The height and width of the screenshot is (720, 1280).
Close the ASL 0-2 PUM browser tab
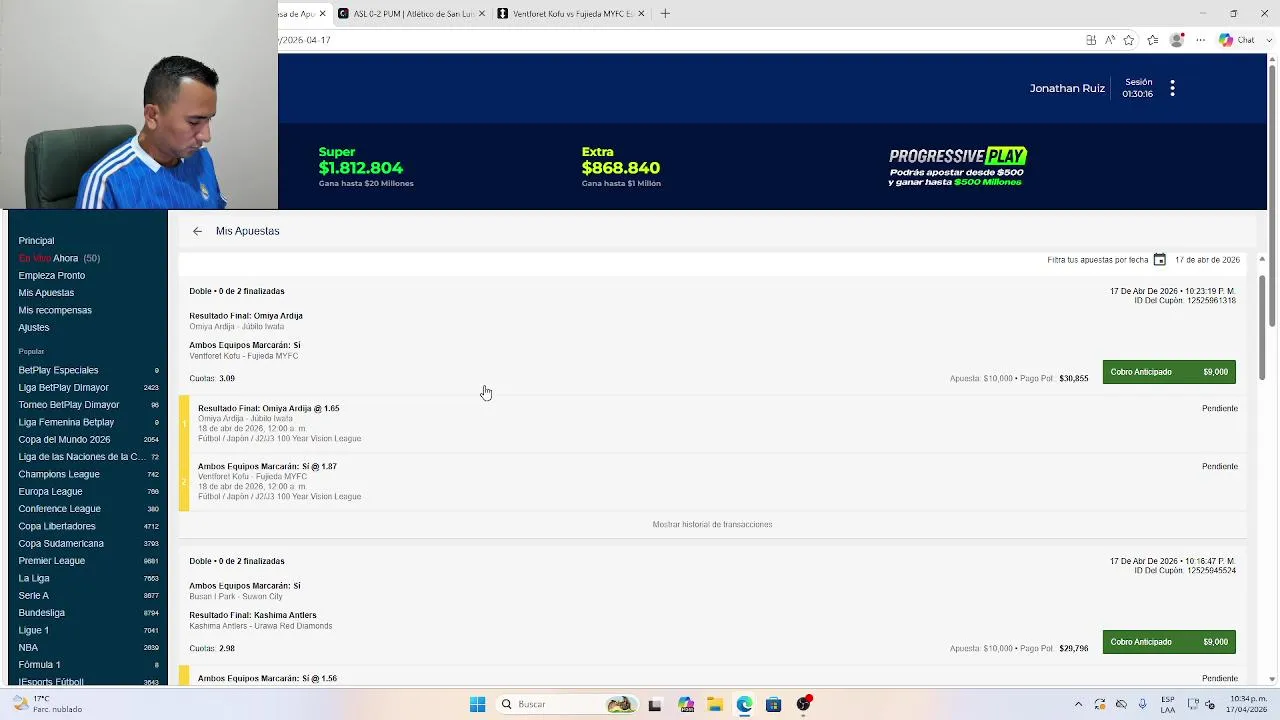(482, 14)
